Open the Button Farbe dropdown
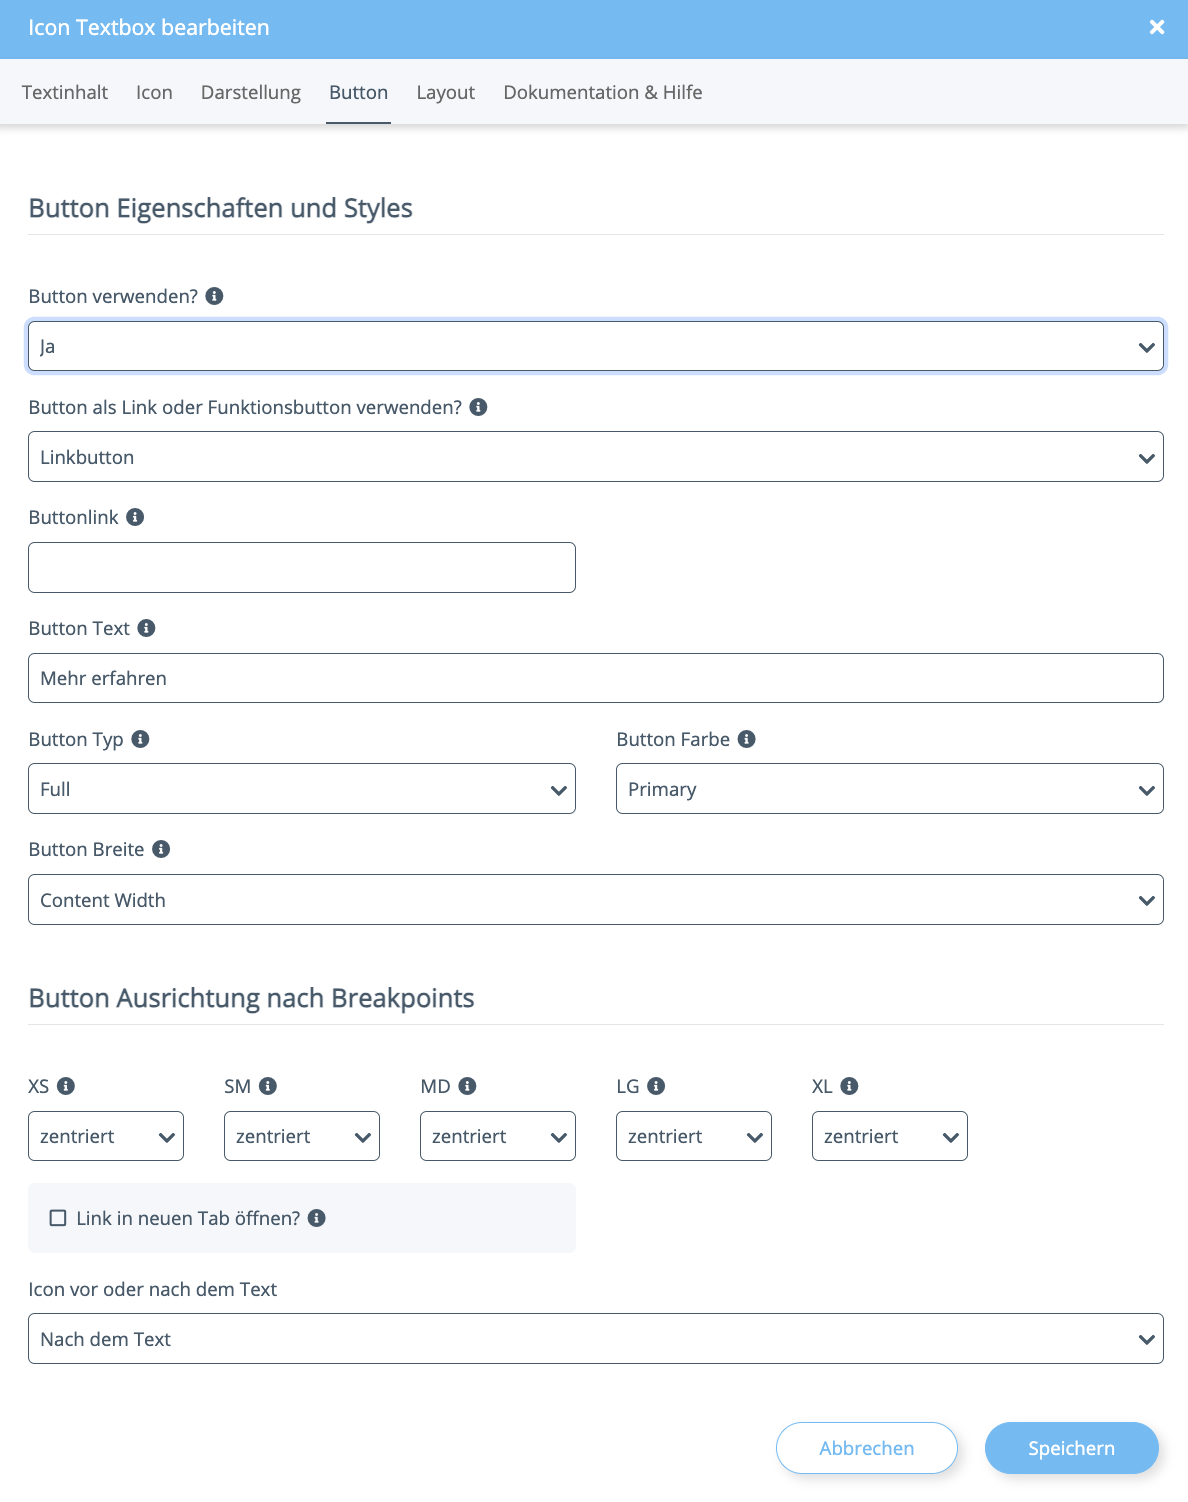The image size is (1188, 1502). tap(889, 789)
